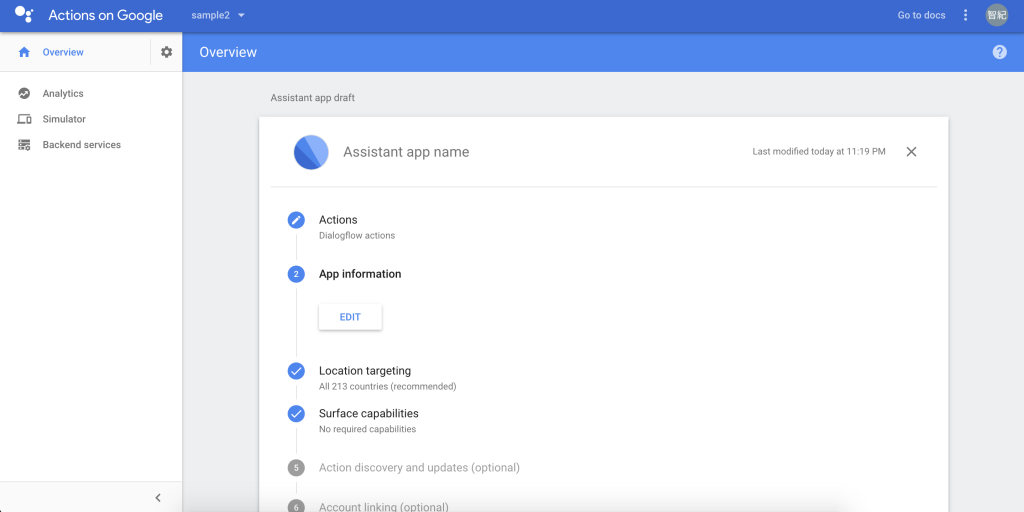Open the three-dot more options menu

click(966, 15)
